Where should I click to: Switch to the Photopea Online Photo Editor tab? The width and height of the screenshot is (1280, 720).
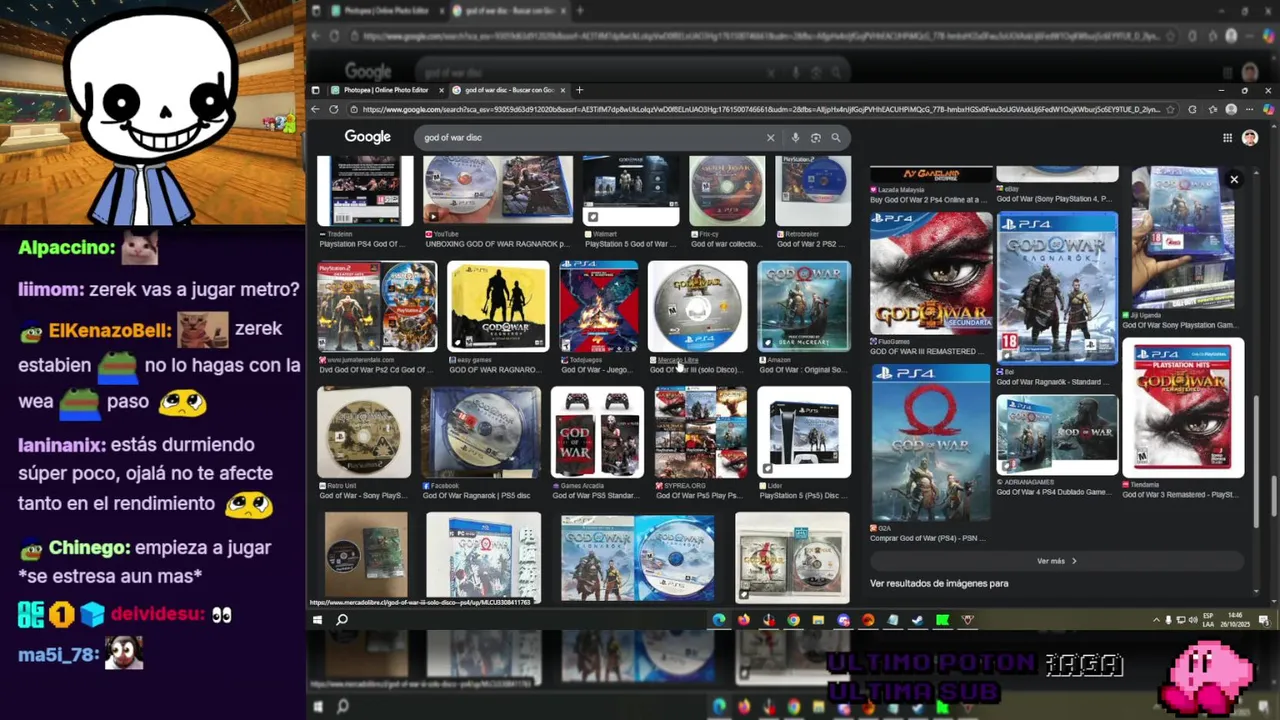386,90
